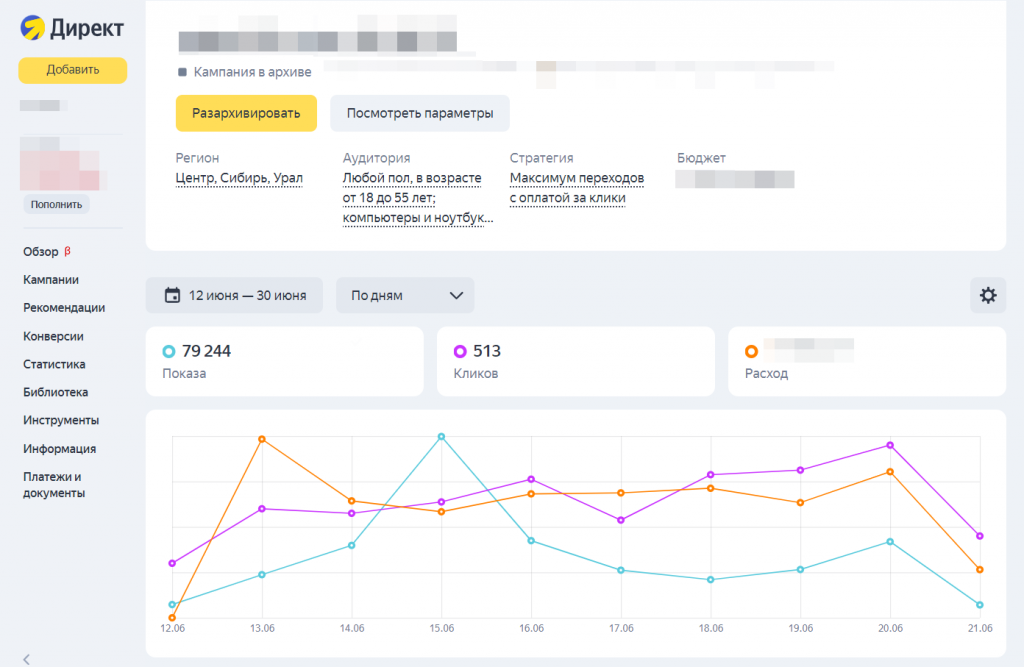The height and width of the screenshot is (667, 1024).
Task: Click the red beta icon by Обзор
Action: click(67, 251)
